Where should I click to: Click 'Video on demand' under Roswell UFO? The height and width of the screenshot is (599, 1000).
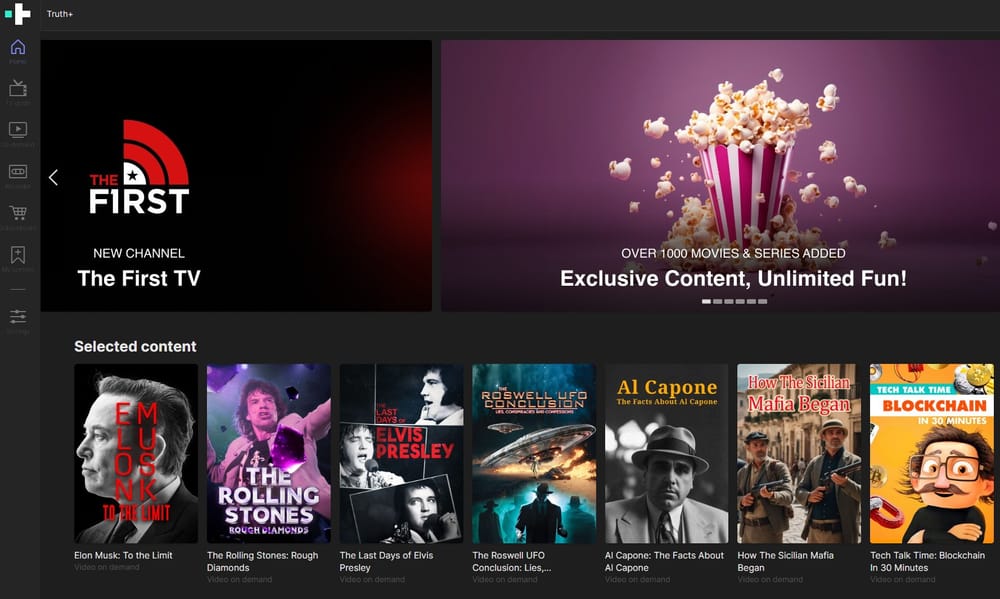[x=504, y=579]
